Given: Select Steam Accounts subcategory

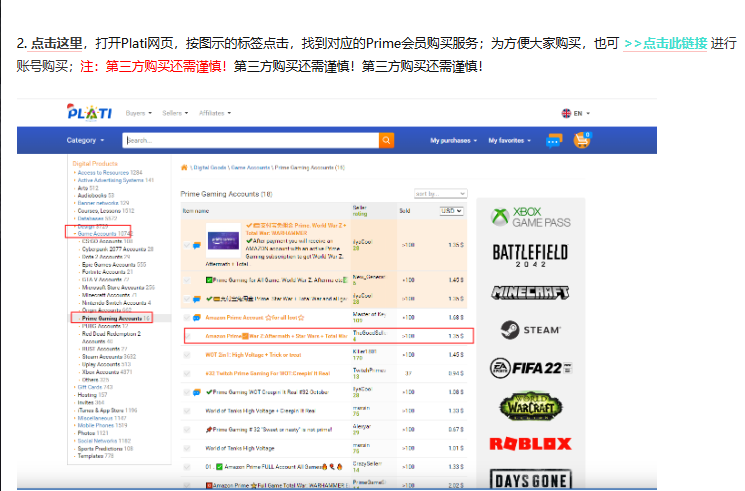Looking at the screenshot, I should 109,356.
